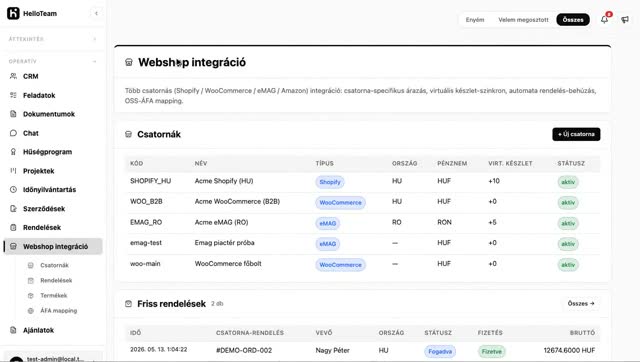This screenshot has height=362, width=640.
Task: Open the Projektek icon
Action: pos(13,171)
